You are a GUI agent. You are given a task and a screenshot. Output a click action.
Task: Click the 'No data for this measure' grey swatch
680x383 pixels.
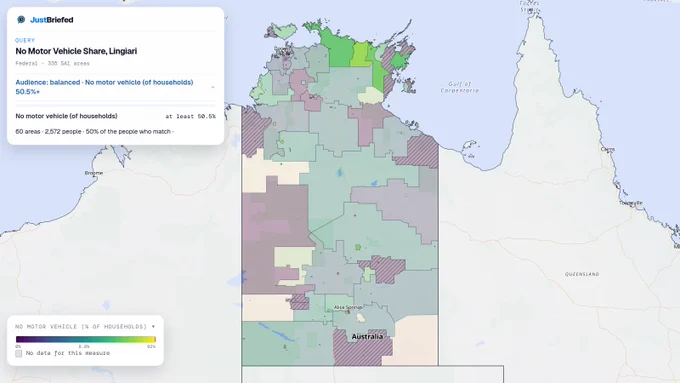(19, 354)
